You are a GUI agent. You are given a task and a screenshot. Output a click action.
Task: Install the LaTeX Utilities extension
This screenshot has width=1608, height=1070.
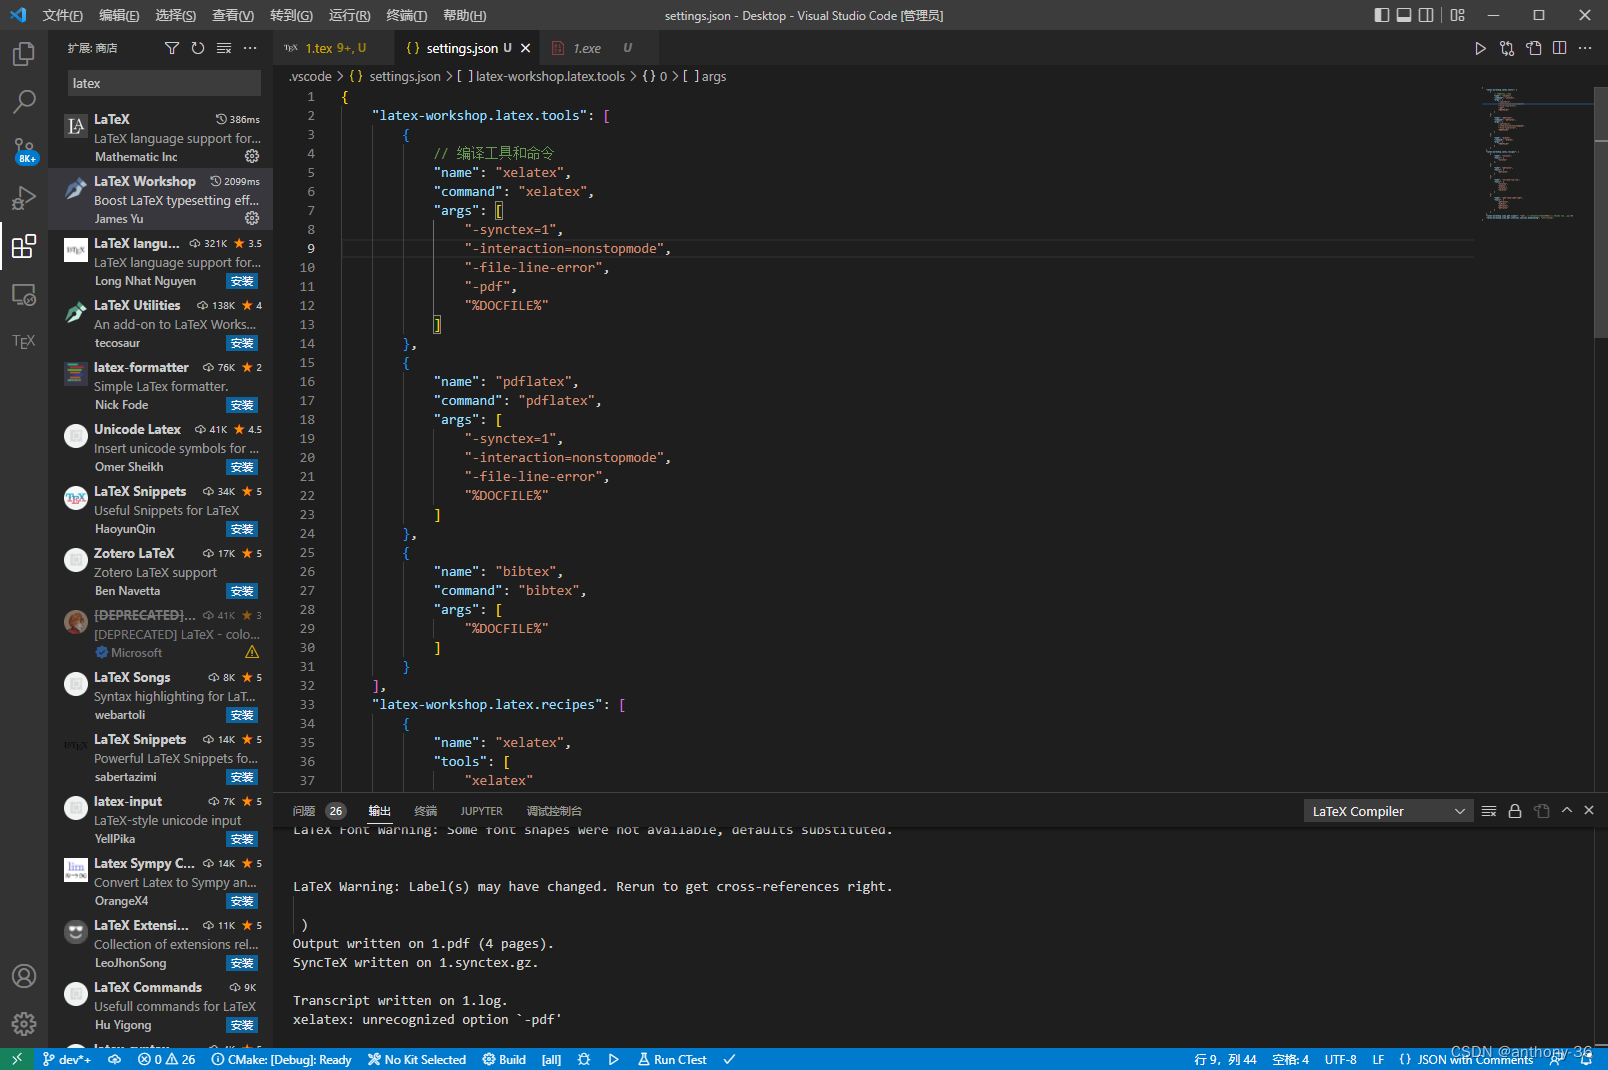[242, 343]
